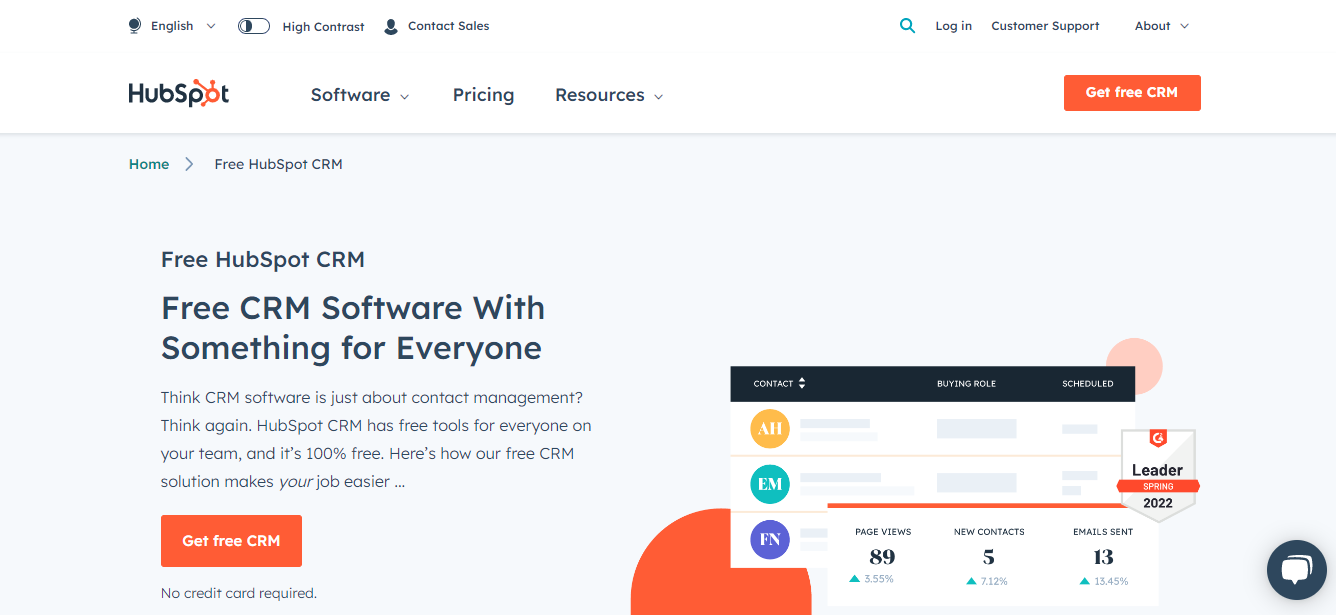Open the chat widget bubble
Viewport: 1336px width, 615px height.
[1296, 570]
